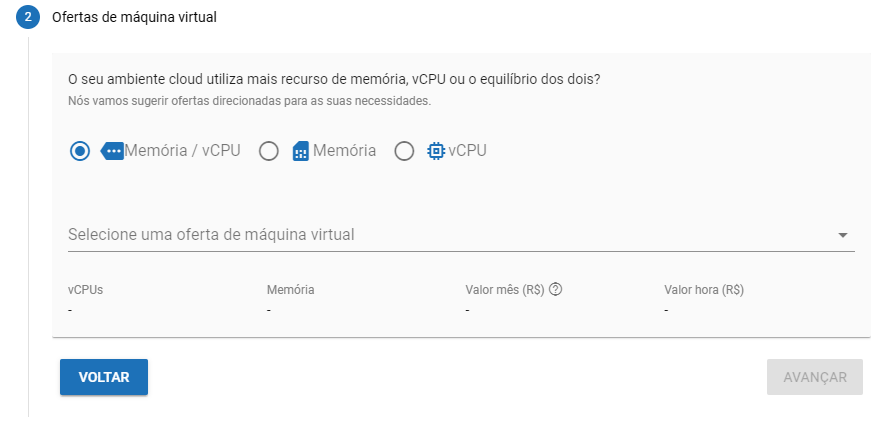Select the Memória / vCPU radio button
Image resolution: width=881 pixels, height=422 pixels.
80,151
